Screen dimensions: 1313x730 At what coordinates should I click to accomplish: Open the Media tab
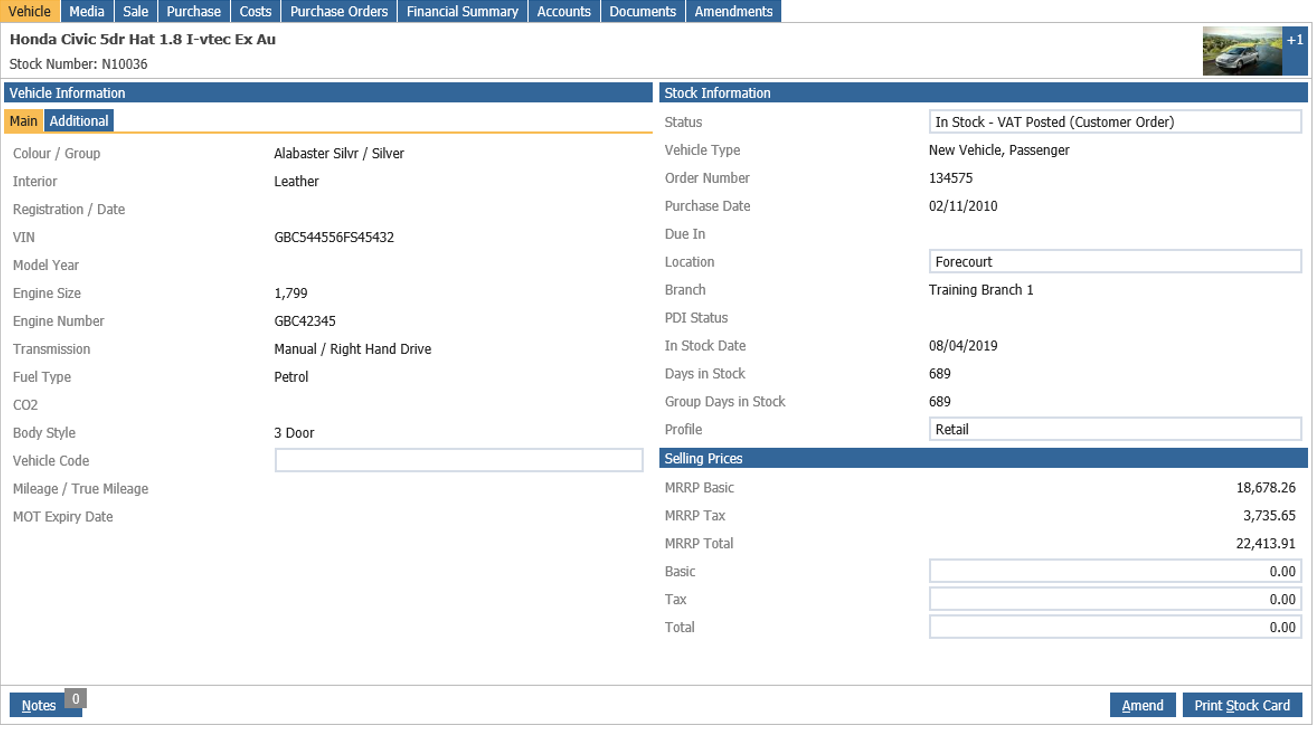point(87,11)
